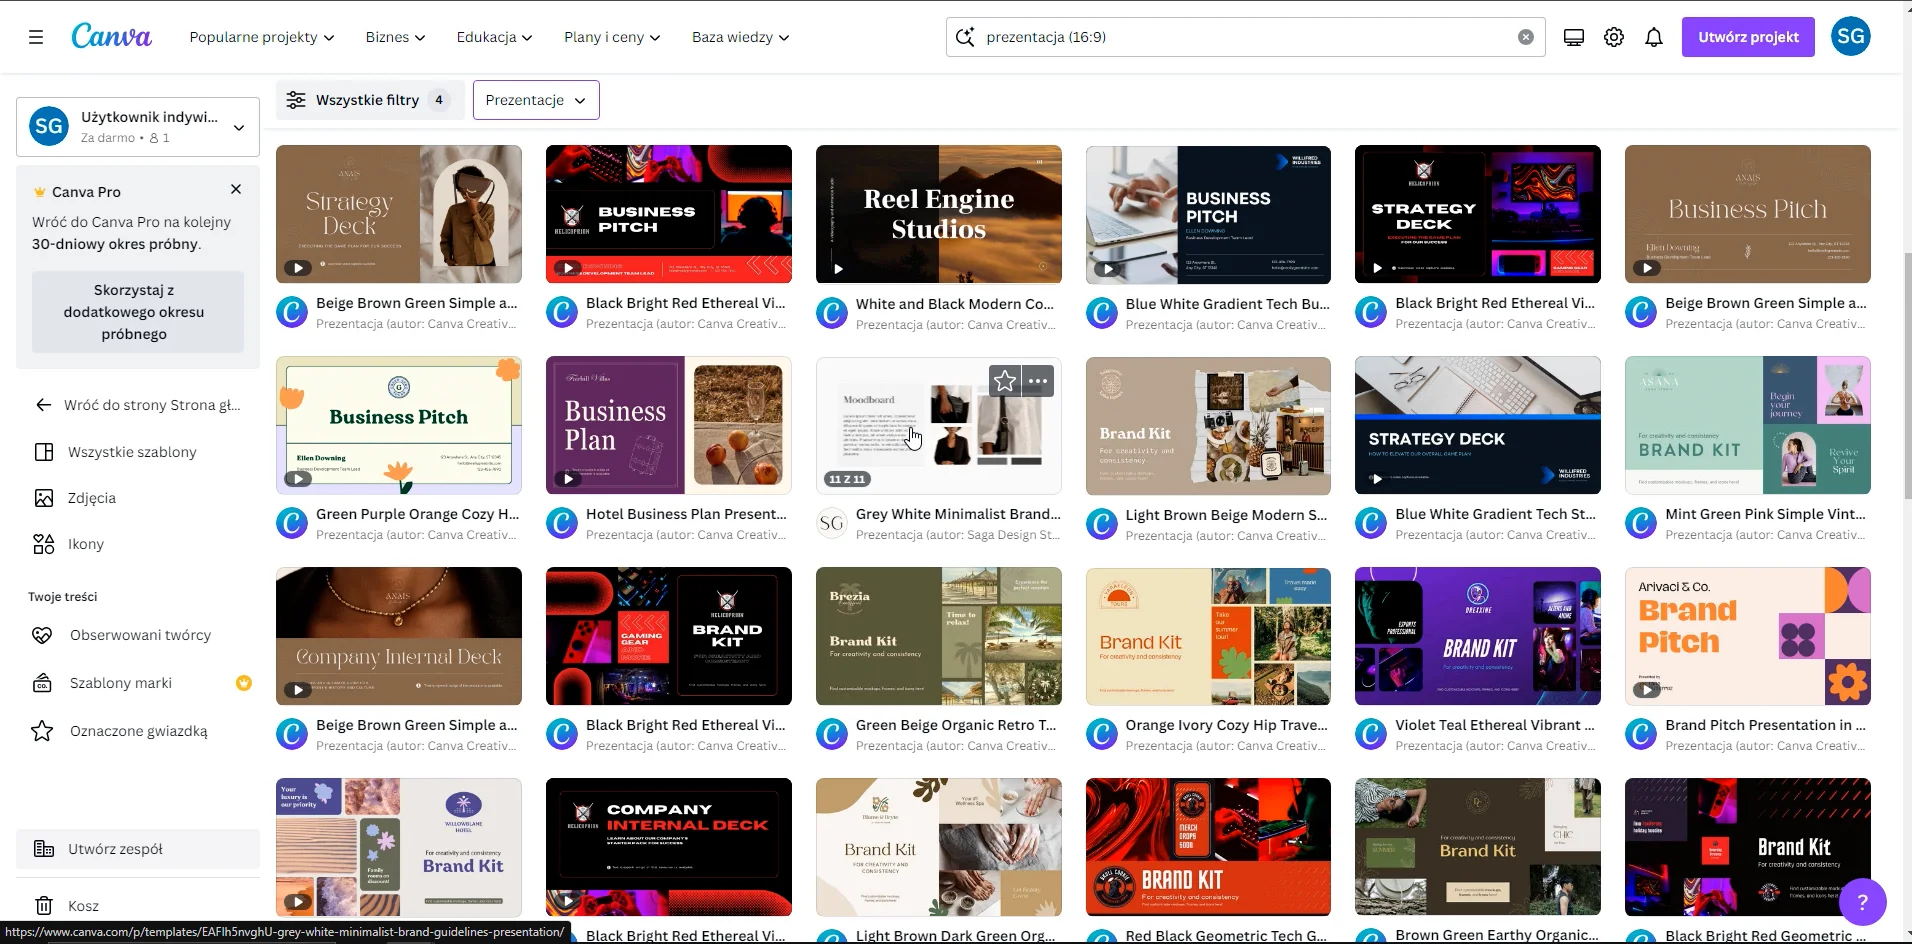Open the desktop app monitor icon

pyautogui.click(x=1573, y=37)
